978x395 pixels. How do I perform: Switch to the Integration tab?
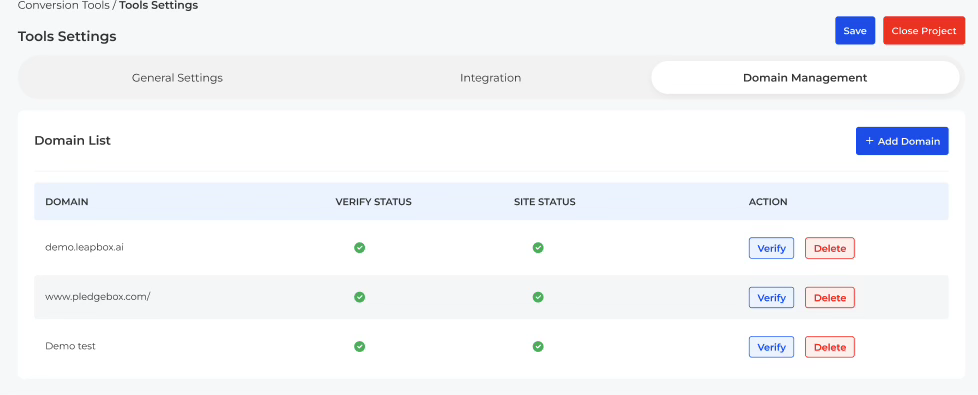coord(490,78)
